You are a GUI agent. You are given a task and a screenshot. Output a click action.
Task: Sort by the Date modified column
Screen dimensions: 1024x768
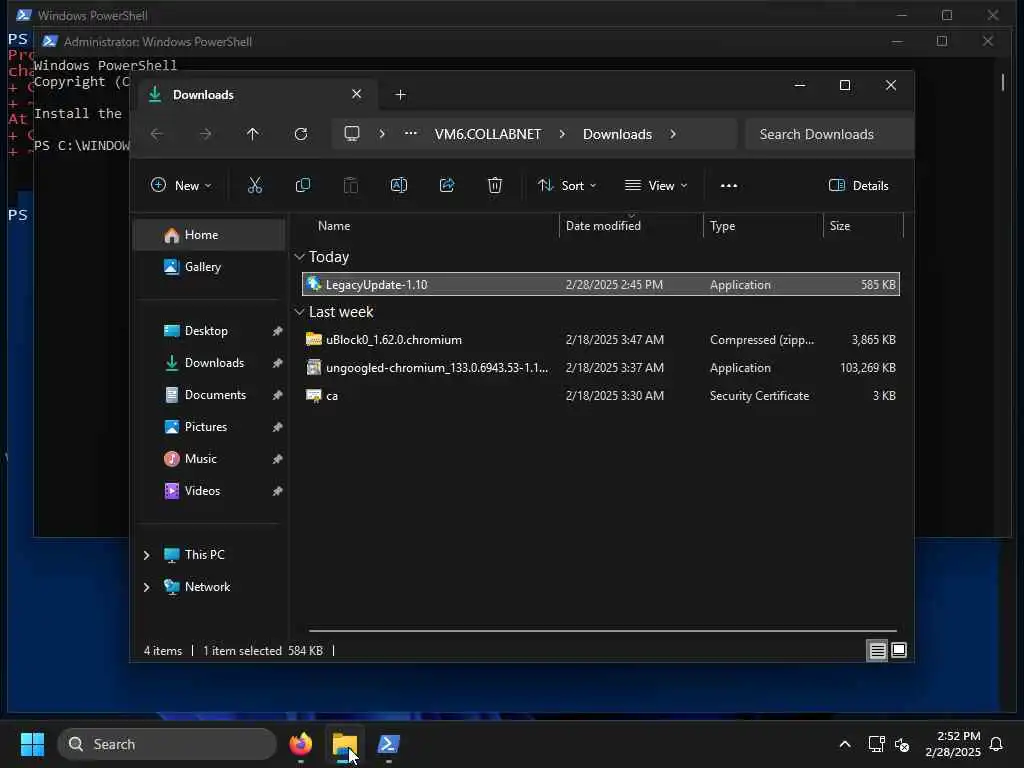631,225
